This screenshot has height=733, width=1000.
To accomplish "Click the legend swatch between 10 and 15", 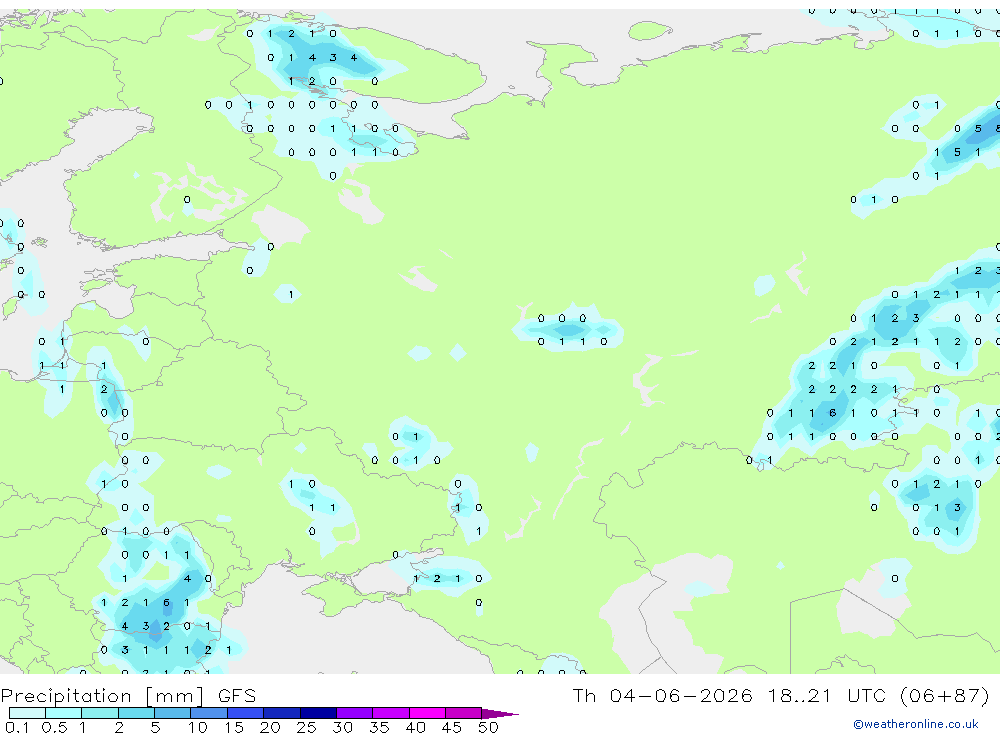I will click(x=209, y=713).
